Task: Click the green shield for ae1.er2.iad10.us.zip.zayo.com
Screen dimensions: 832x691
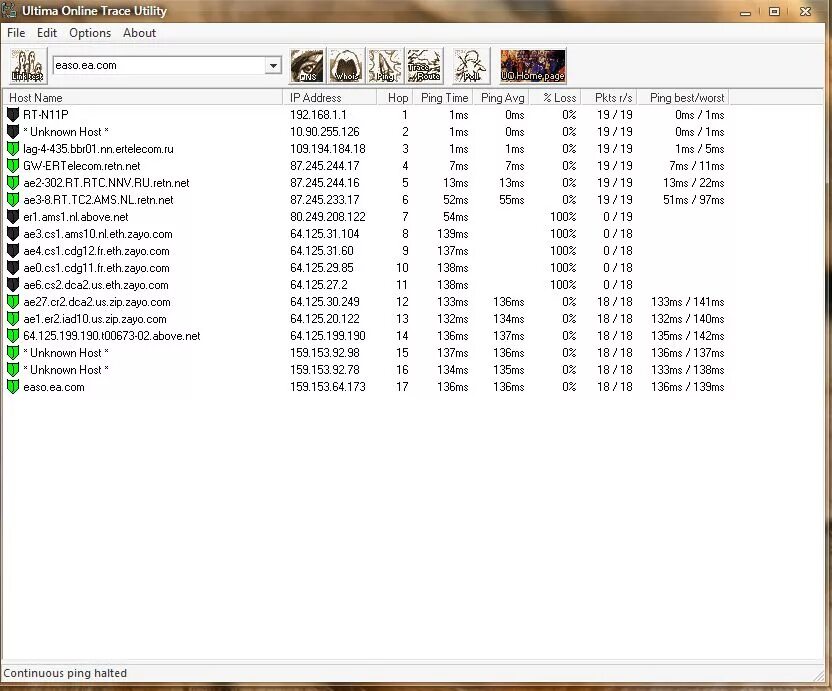Action: [13, 318]
